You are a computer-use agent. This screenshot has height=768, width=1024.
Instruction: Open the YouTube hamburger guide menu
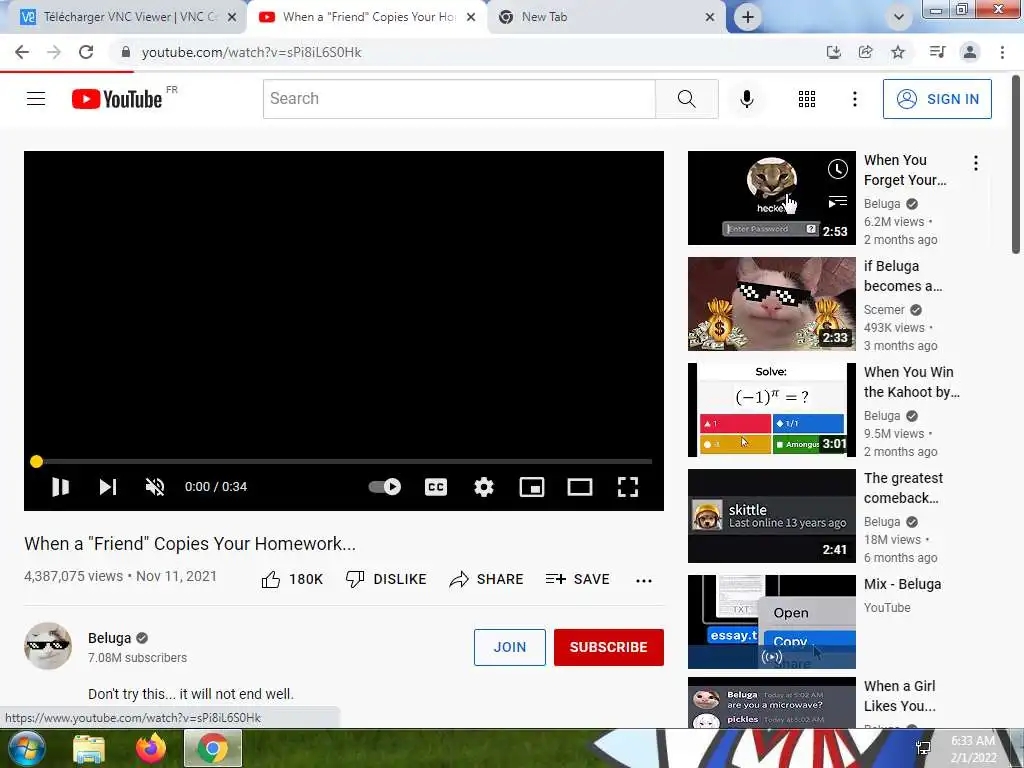tap(36, 99)
